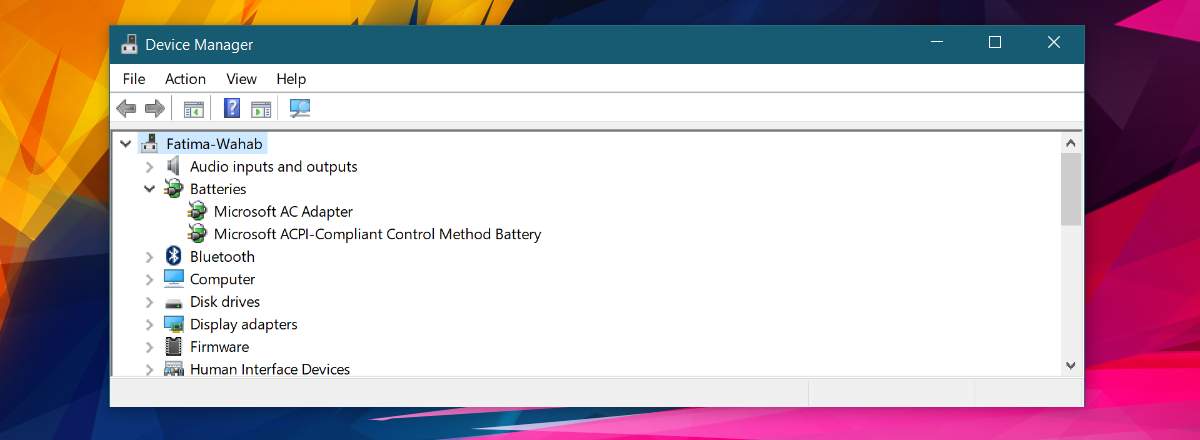This screenshot has height=440, width=1200.
Task: Select the "Batteries" label
Action: point(218,189)
